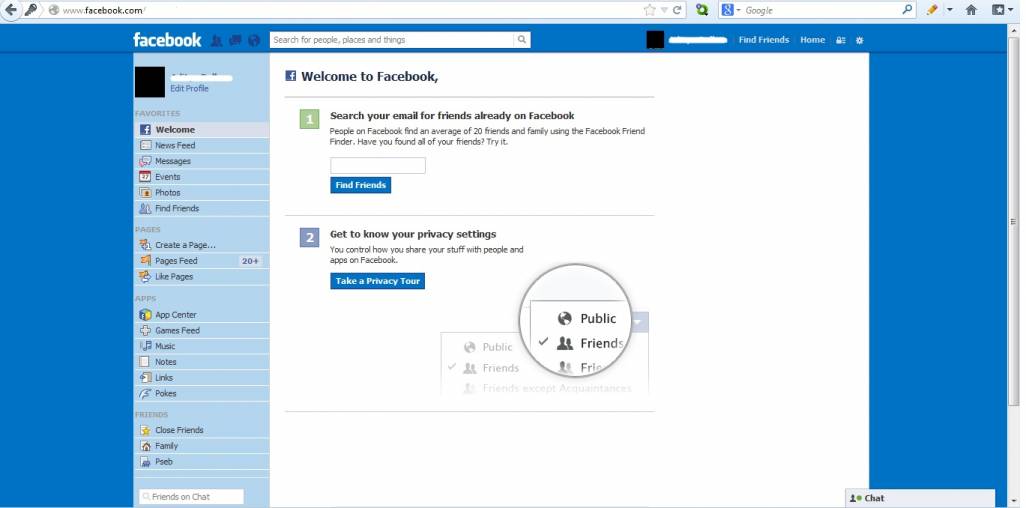Image resolution: width=1026 pixels, height=508 pixels.
Task: Open the Chat bar at bottom right
Action: [920, 498]
